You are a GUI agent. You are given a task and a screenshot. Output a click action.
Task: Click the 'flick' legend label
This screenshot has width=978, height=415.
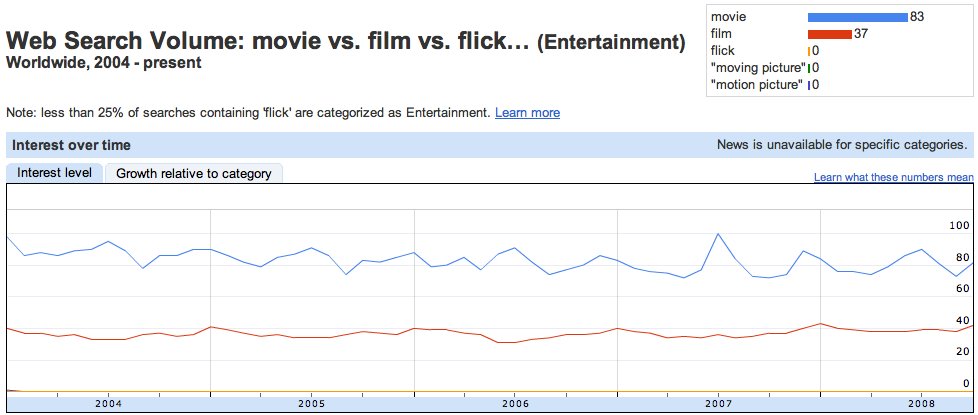(723, 51)
